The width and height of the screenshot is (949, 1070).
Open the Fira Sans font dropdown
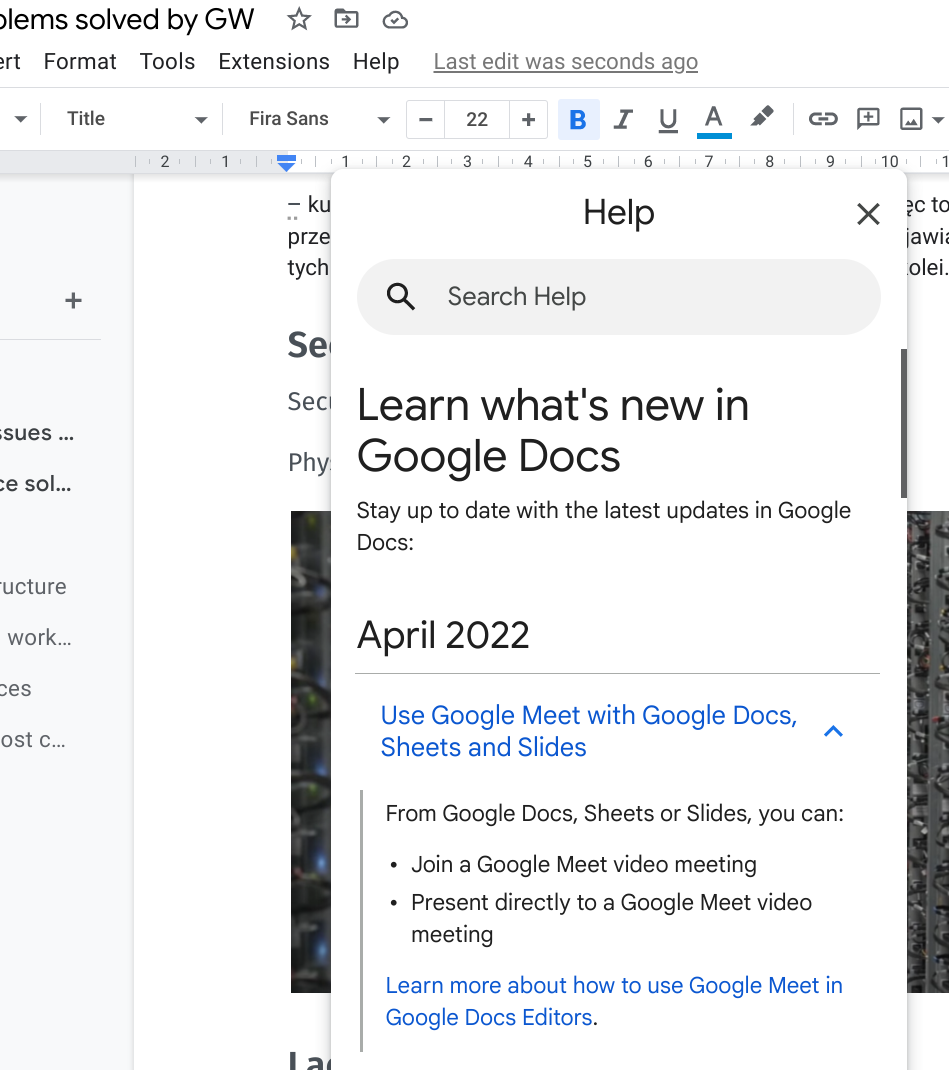click(319, 119)
